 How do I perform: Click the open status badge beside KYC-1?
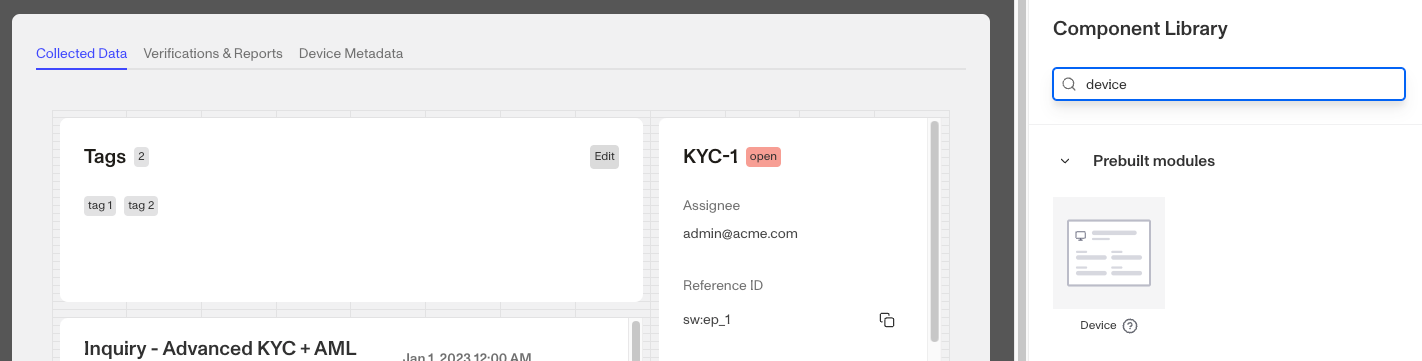(763, 156)
